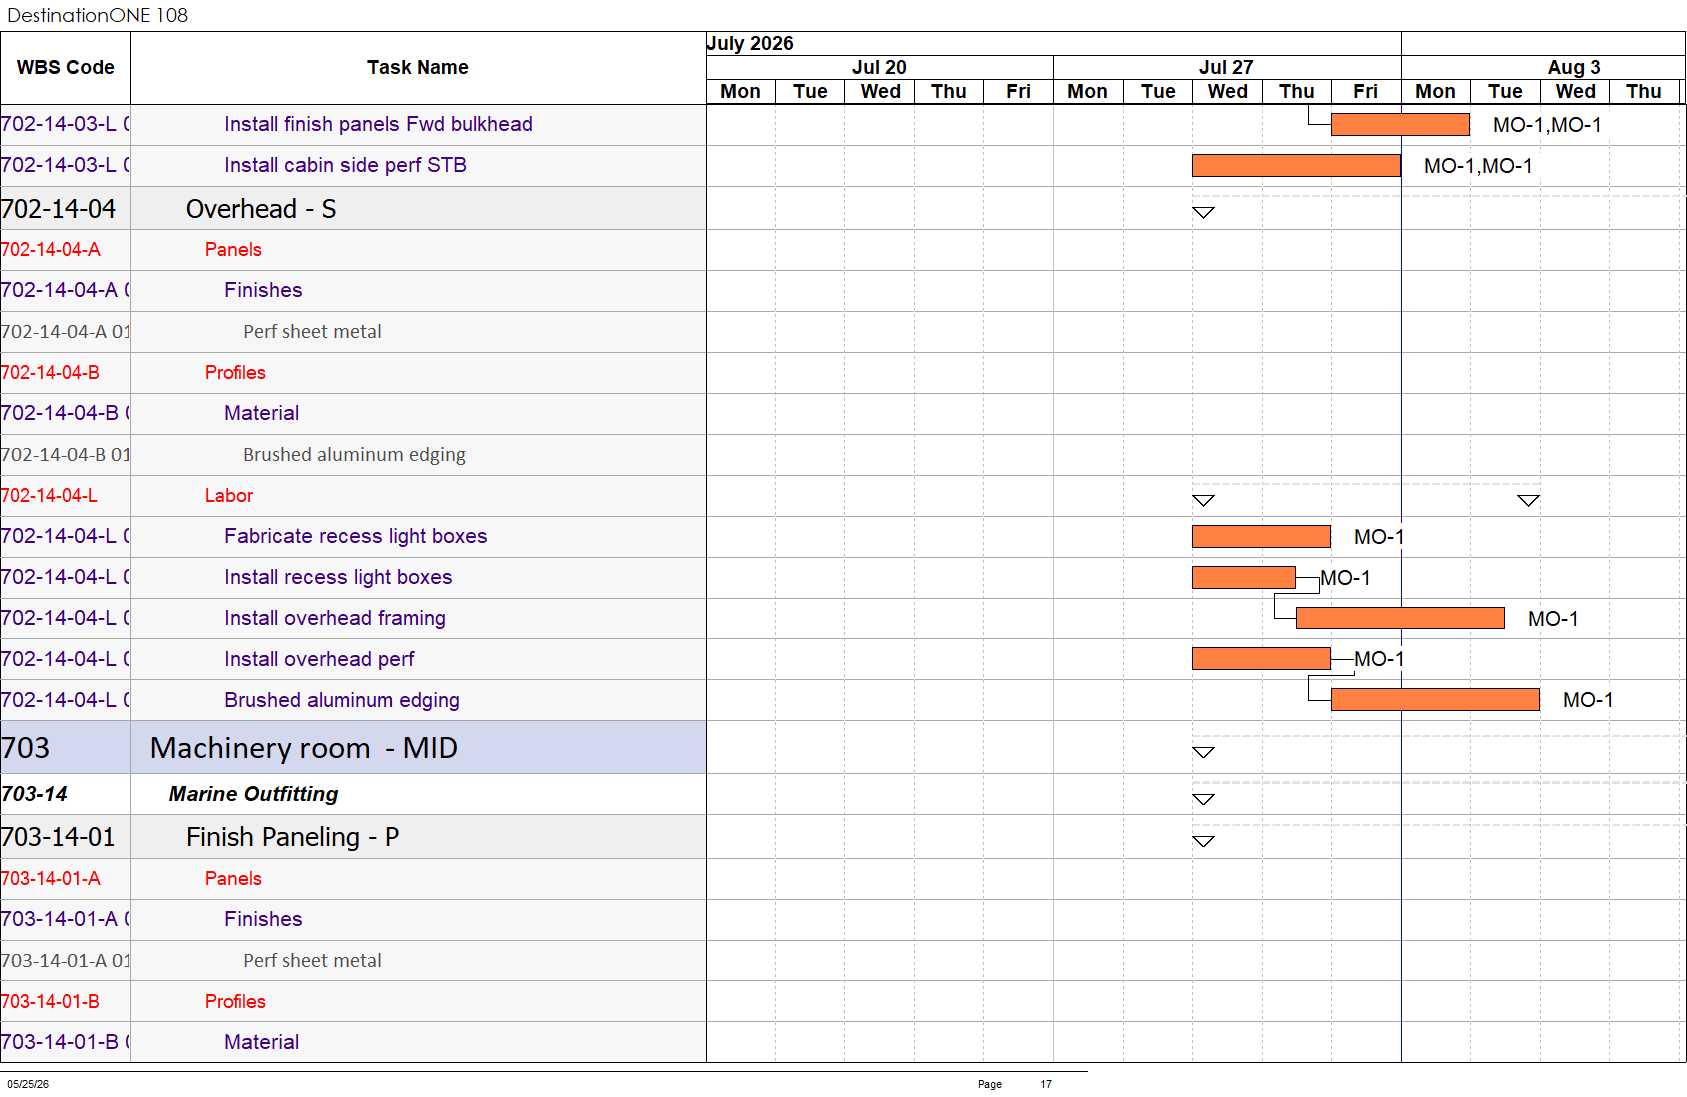Select the Jul 27 week header

(x=1226, y=67)
